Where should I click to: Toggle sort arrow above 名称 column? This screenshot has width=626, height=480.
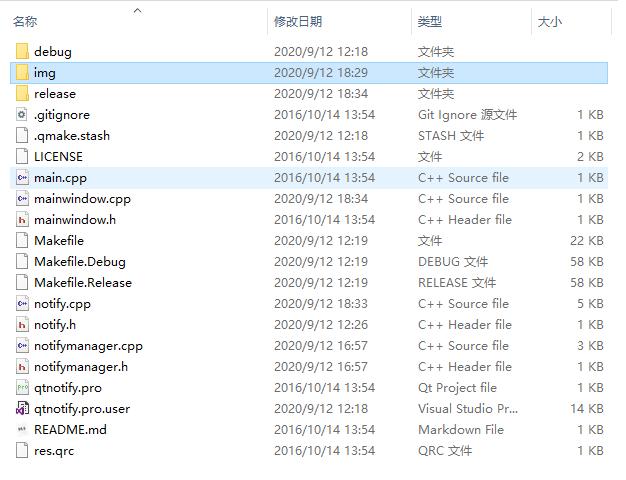[137, 11]
